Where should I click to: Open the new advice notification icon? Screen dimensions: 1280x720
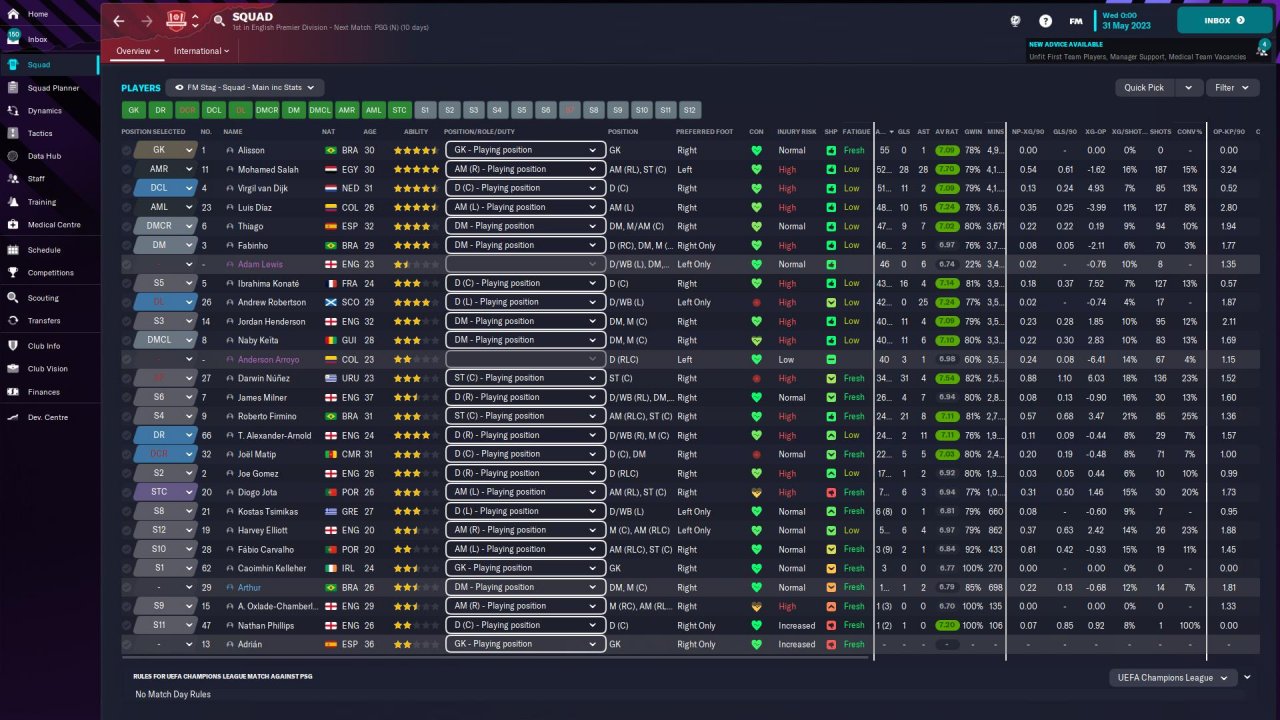pyautogui.click(x=1263, y=48)
